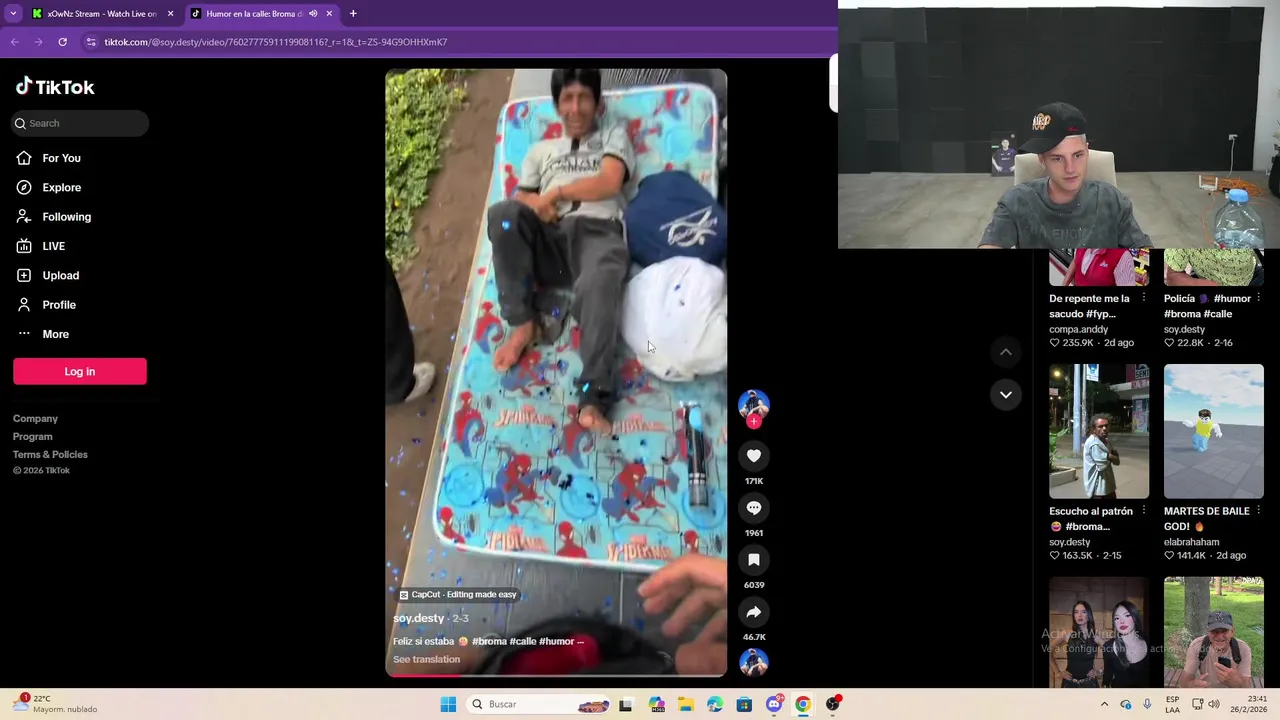The width and height of the screenshot is (1280, 720).
Task: Reload the page
Action: [x=62, y=42]
